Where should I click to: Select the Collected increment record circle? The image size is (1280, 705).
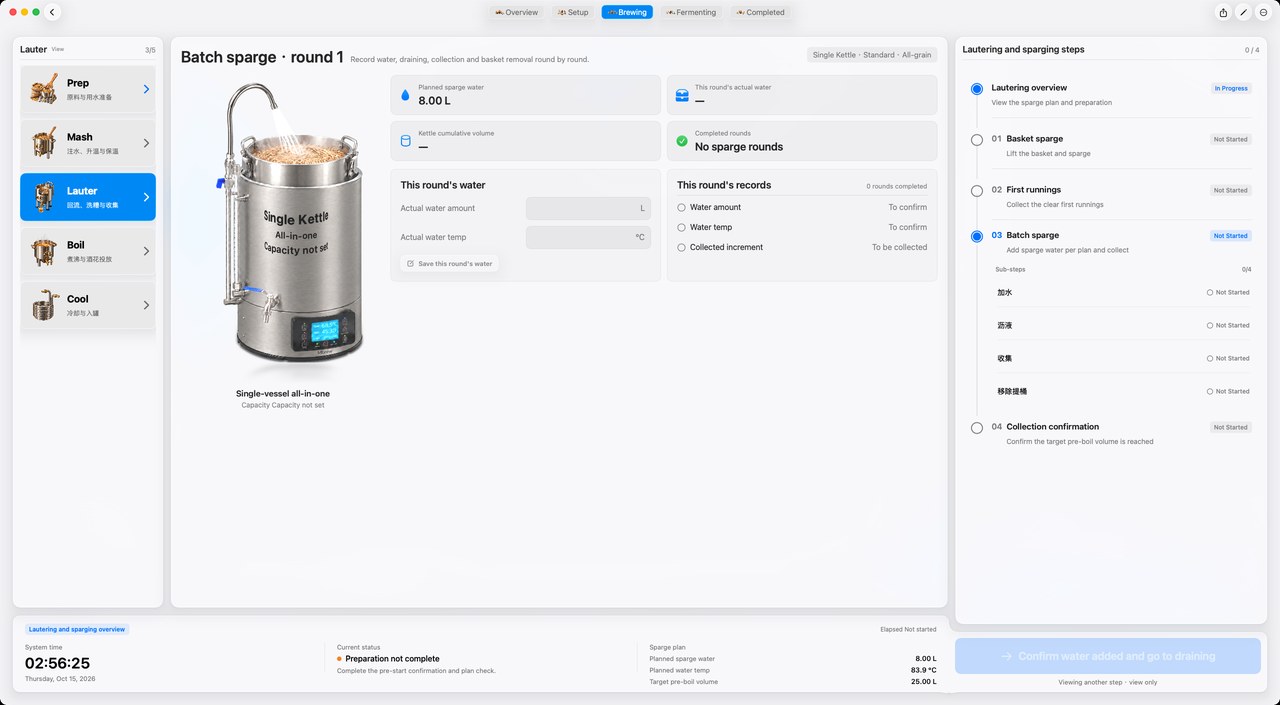pos(681,247)
